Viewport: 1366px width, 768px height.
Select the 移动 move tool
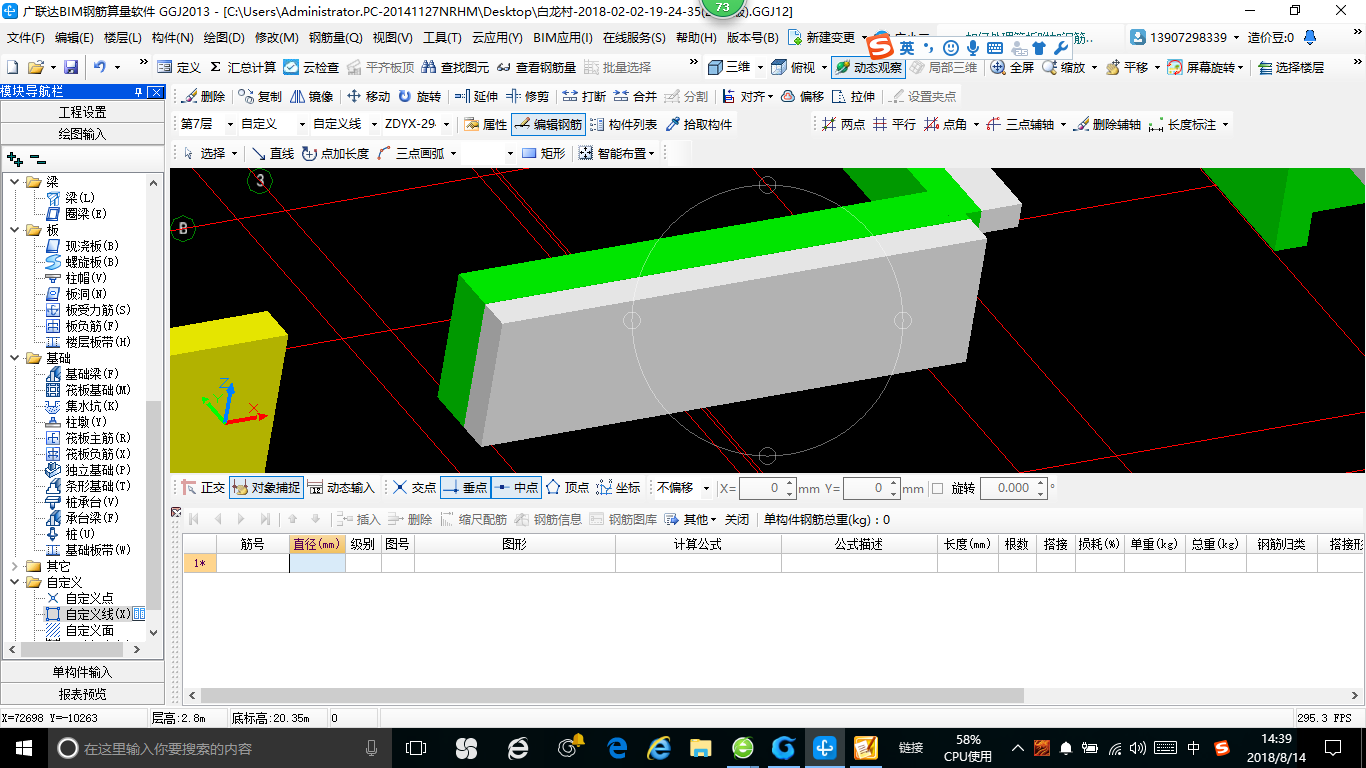coord(368,97)
